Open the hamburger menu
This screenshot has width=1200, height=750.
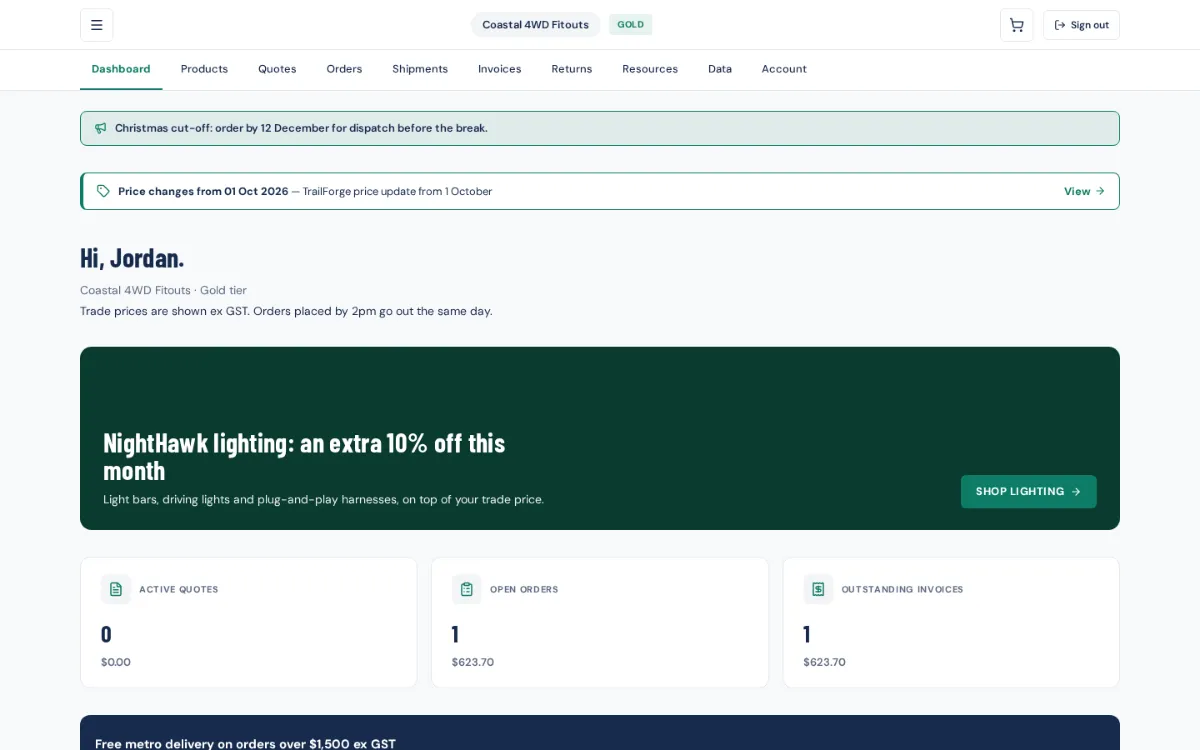coord(96,25)
